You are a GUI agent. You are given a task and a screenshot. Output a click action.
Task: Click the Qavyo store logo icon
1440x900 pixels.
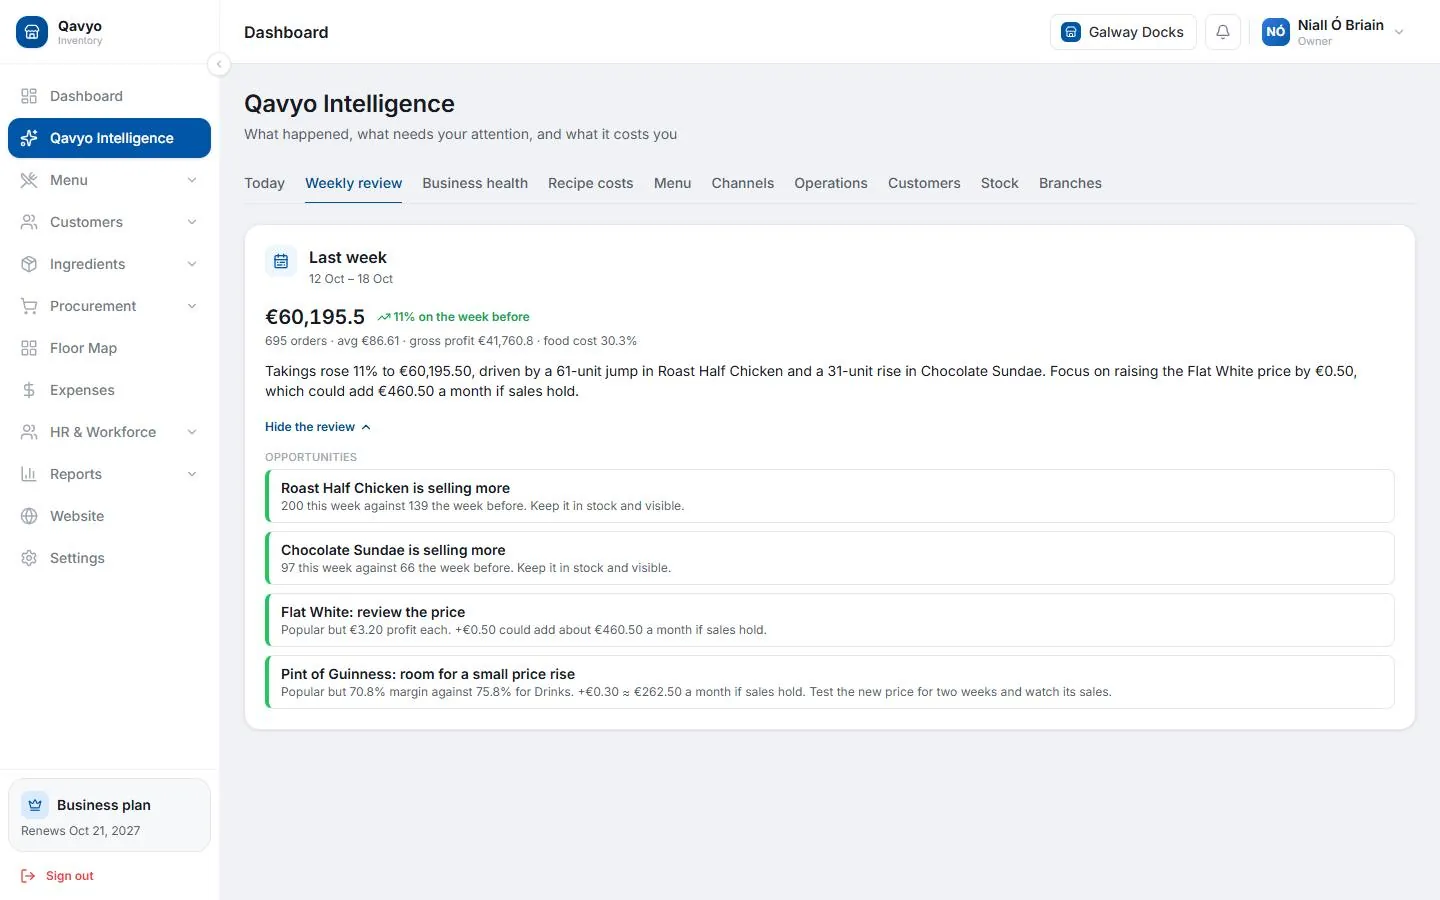click(x=32, y=32)
